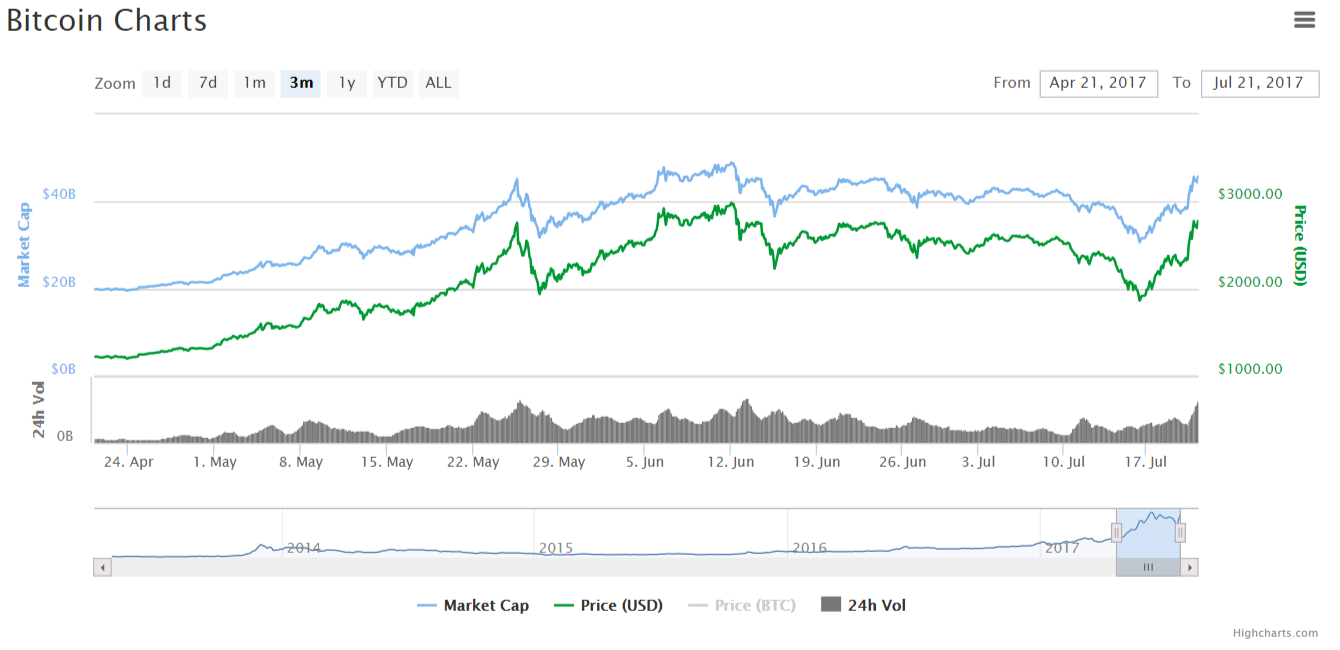This screenshot has width=1340, height=650.
Task: Open the Highcharts.com credit link
Action: [1275, 633]
